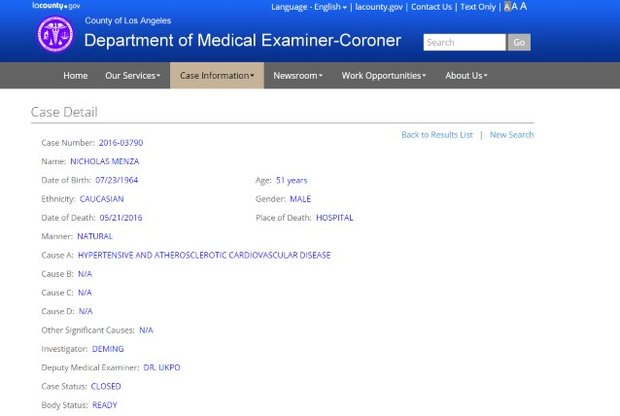The height and width of the screenshot is (416, 620).
Task: Click the lacounty.gov logo at top left
Action: [56, 6]
